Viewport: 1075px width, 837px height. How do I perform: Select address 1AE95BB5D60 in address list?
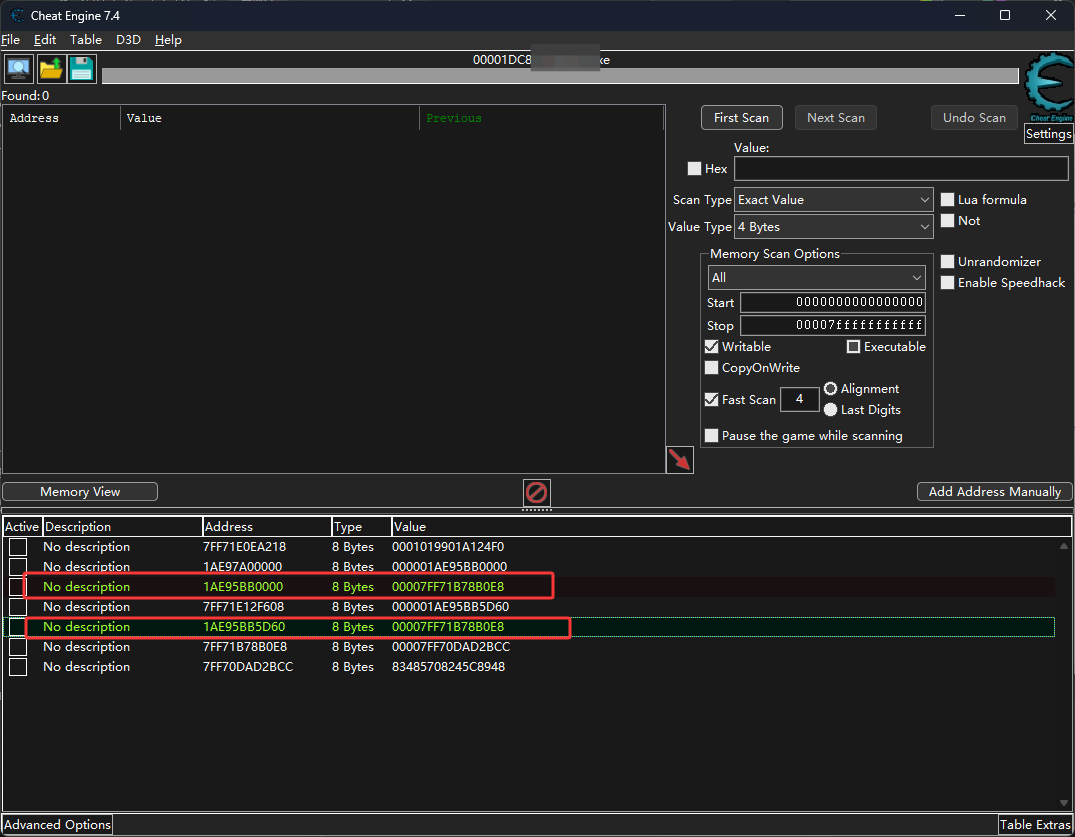pos(244,627)
